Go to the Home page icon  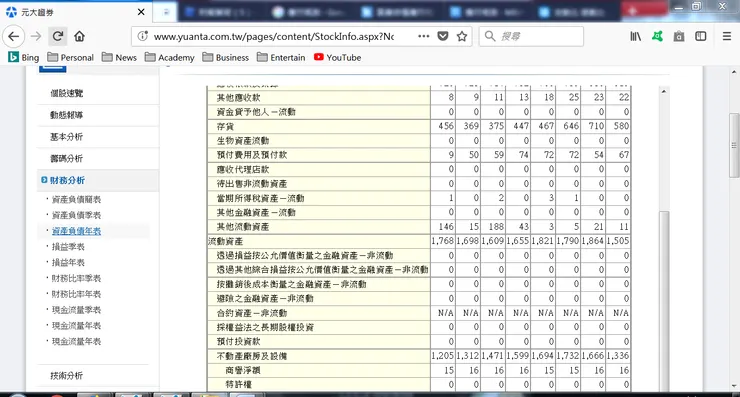[x=79, y=36]
